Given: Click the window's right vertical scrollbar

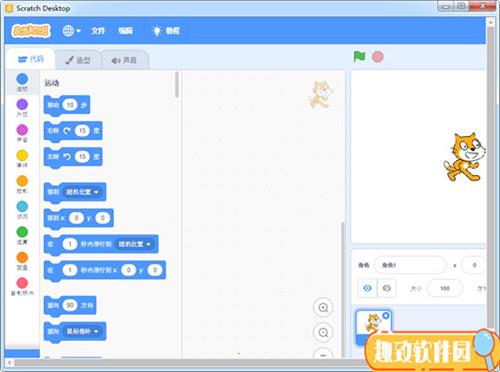Looking at the screenshot, I should pos(490,177).
